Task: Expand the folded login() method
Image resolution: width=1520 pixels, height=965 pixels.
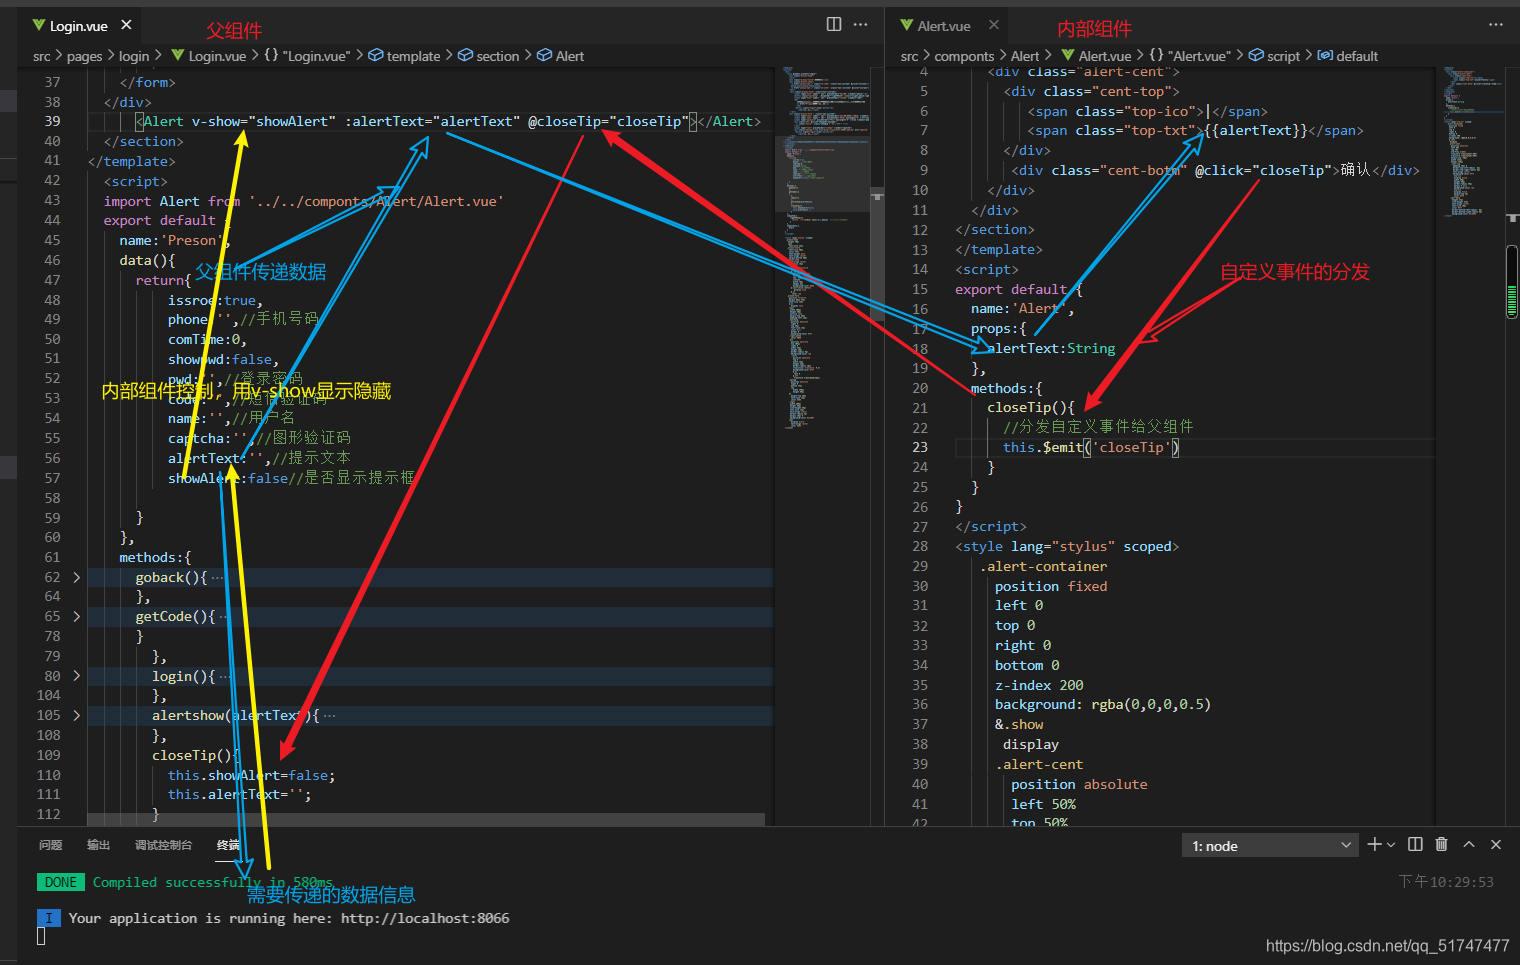Action: pyautogui.click(x=76, y=676)
